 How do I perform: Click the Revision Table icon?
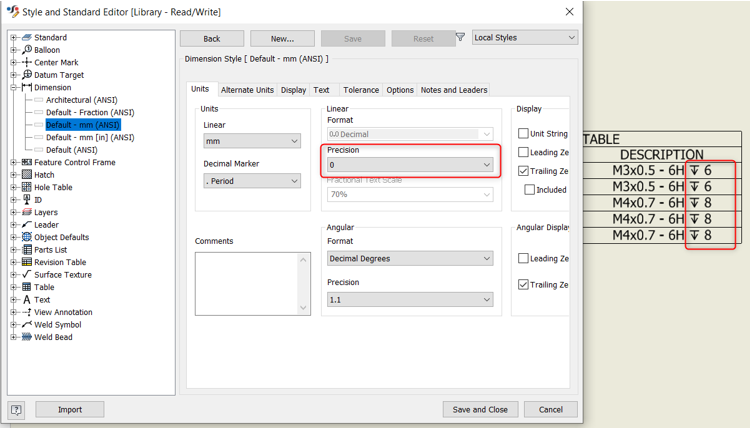pyautogui.click(x=27, y=262)
